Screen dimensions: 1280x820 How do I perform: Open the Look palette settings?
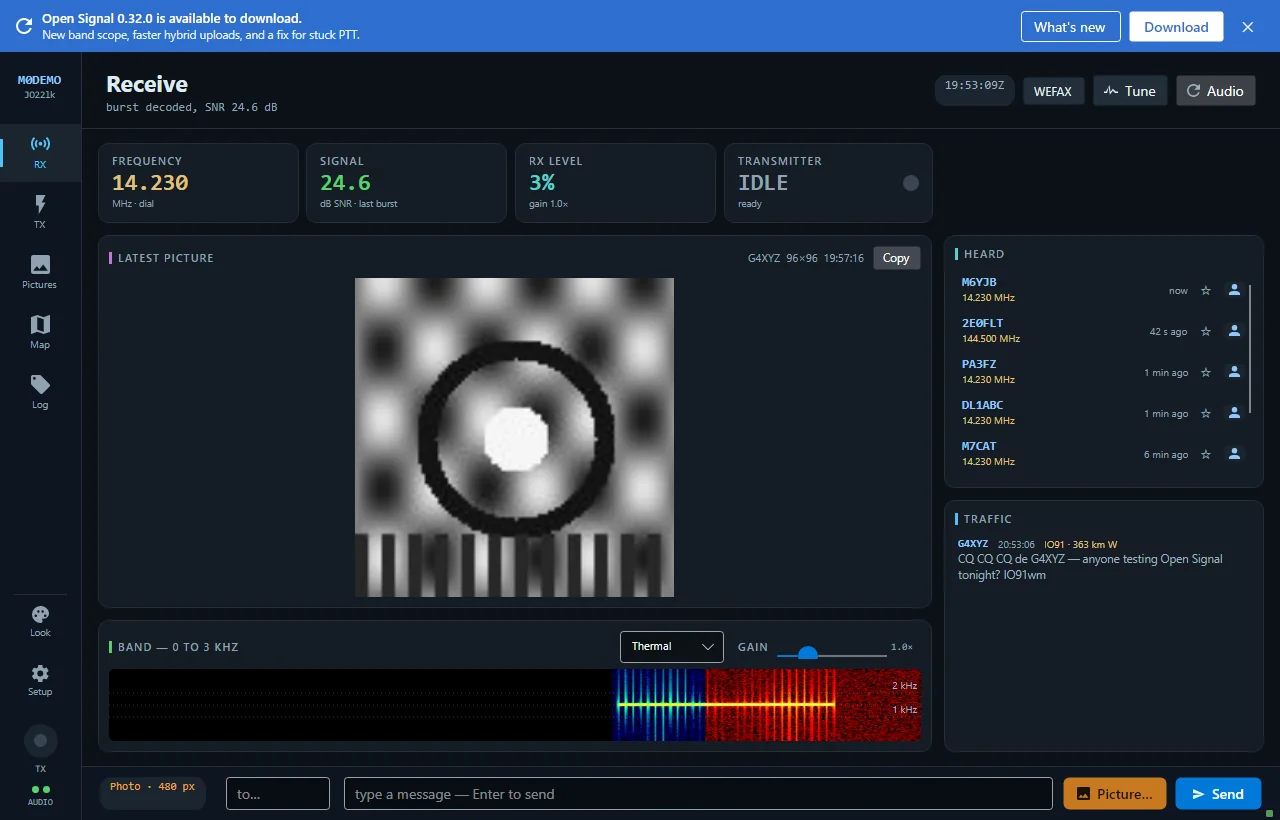click(x=40, y=621)
